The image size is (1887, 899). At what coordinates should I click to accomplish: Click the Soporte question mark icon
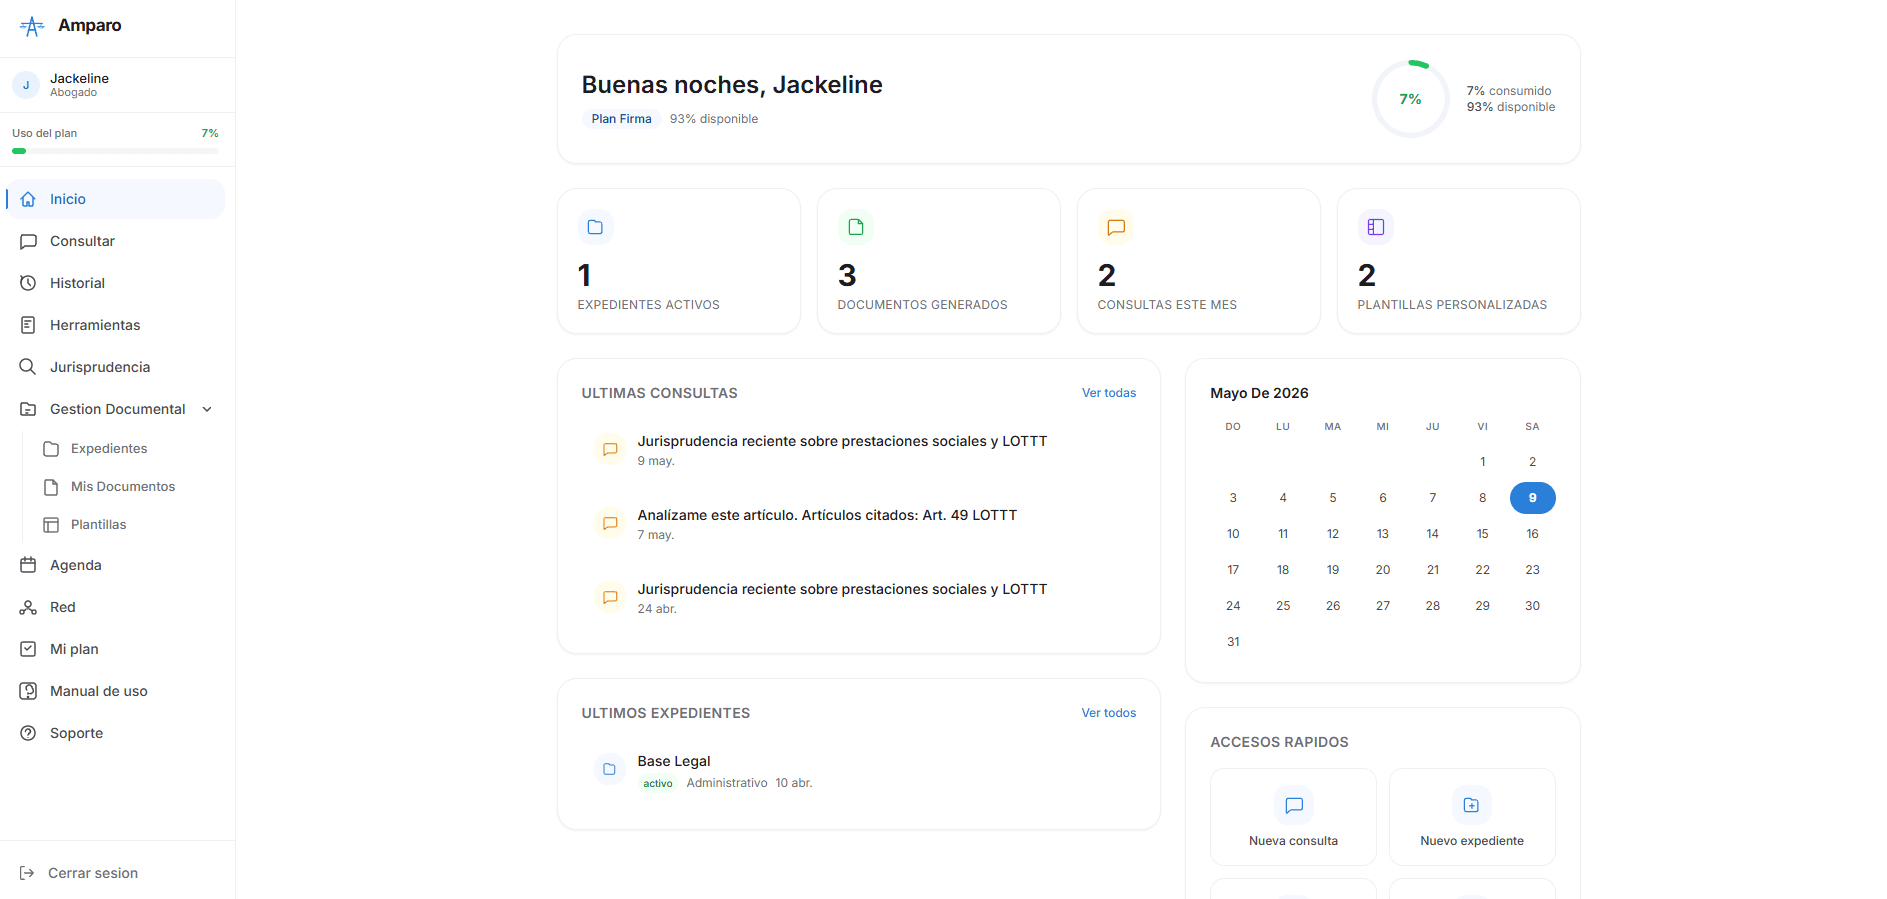click(28, 733)
